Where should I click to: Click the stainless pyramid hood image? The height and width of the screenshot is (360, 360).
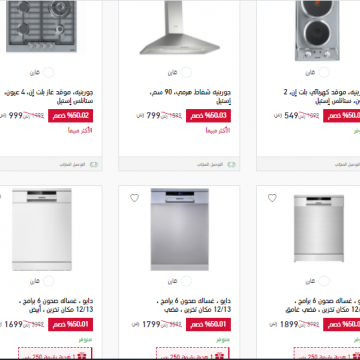[x=179, y=28]
